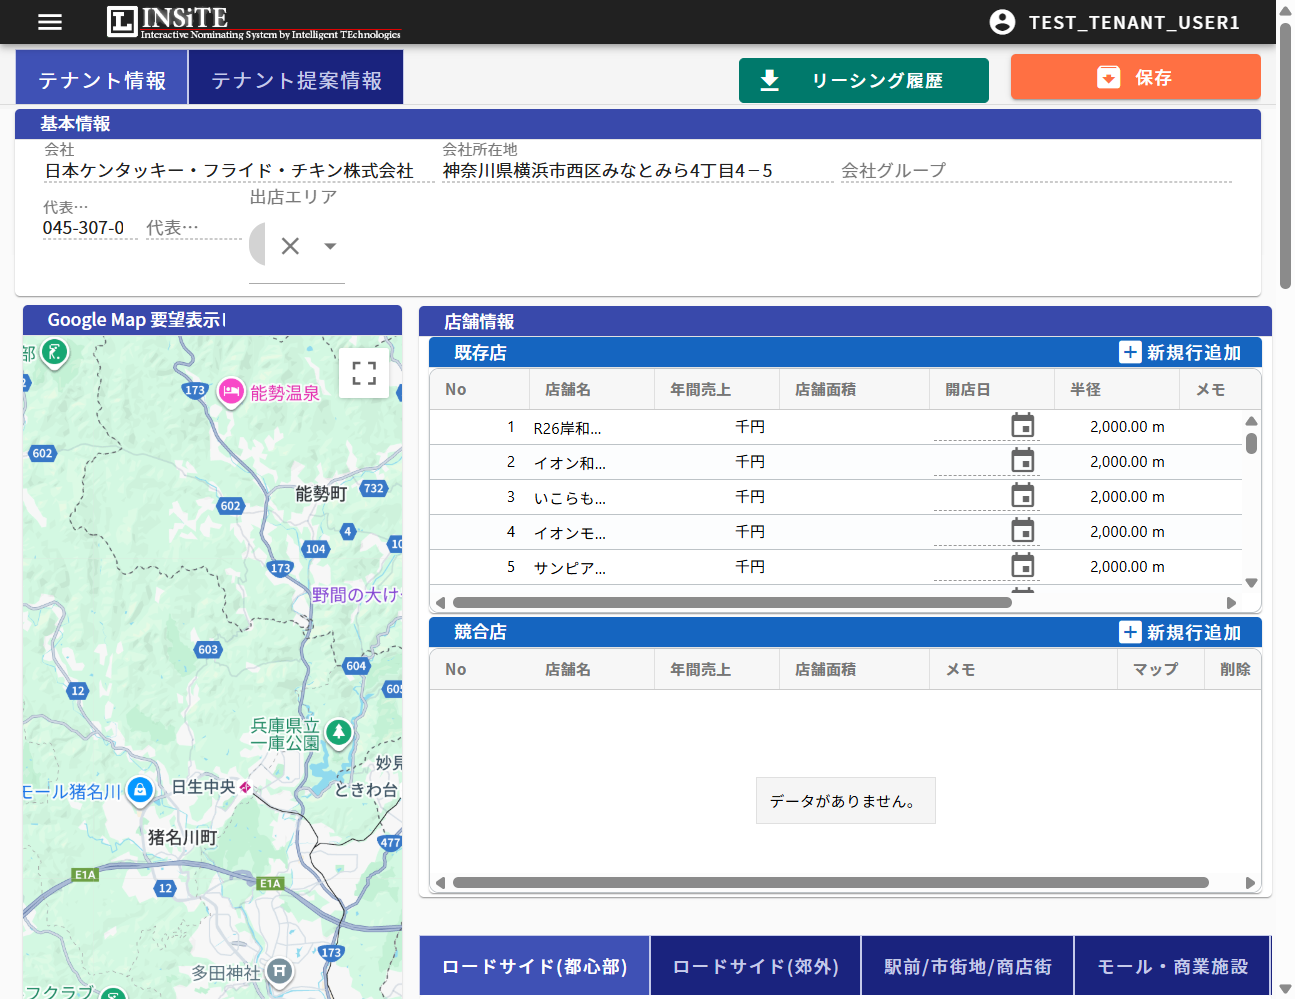Image resolution: width=1295 pixels, height=999 pixels.
Task: Select the 駅前/市街地/商店街 tab
Action: [966, 965]
